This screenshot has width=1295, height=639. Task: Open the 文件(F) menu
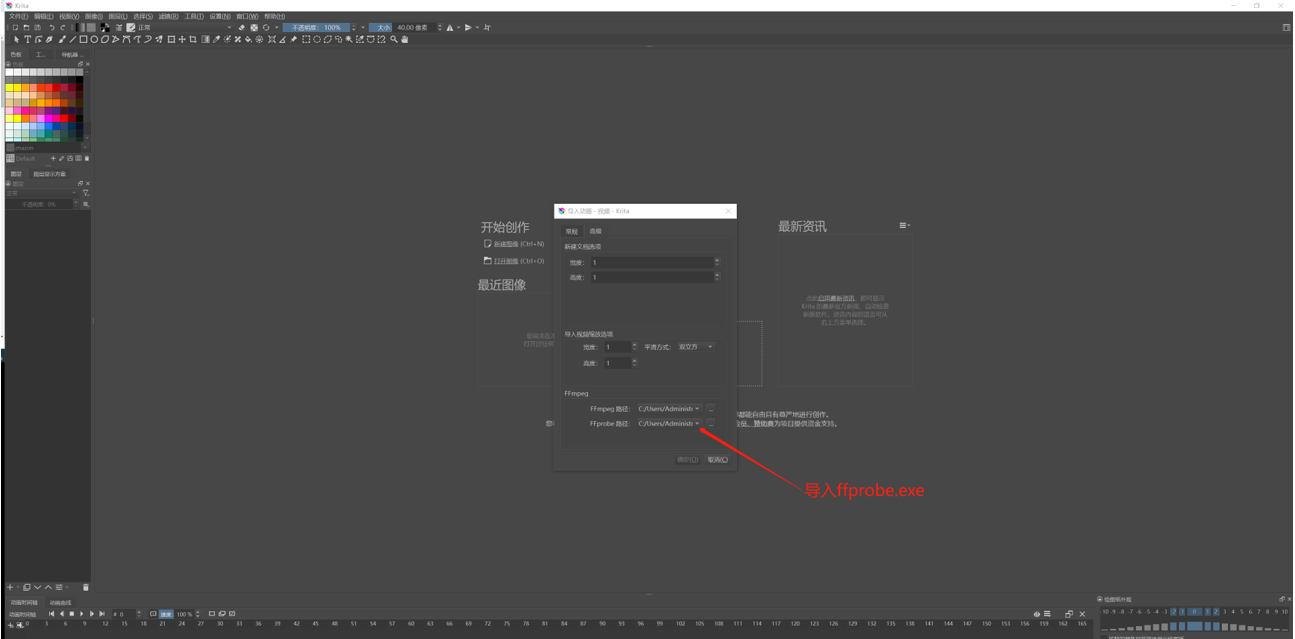point(18,17)
